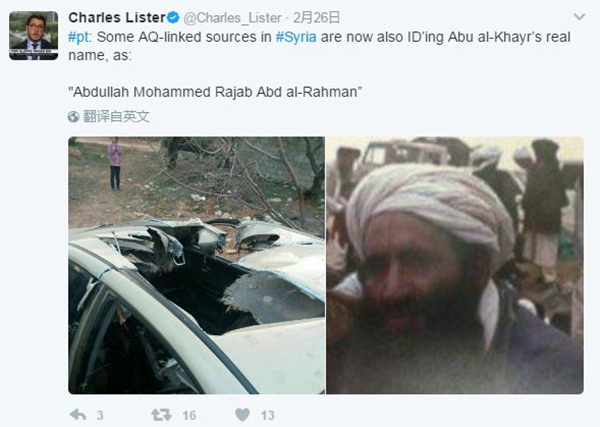Click the reply arrow icon

(78, 415)
